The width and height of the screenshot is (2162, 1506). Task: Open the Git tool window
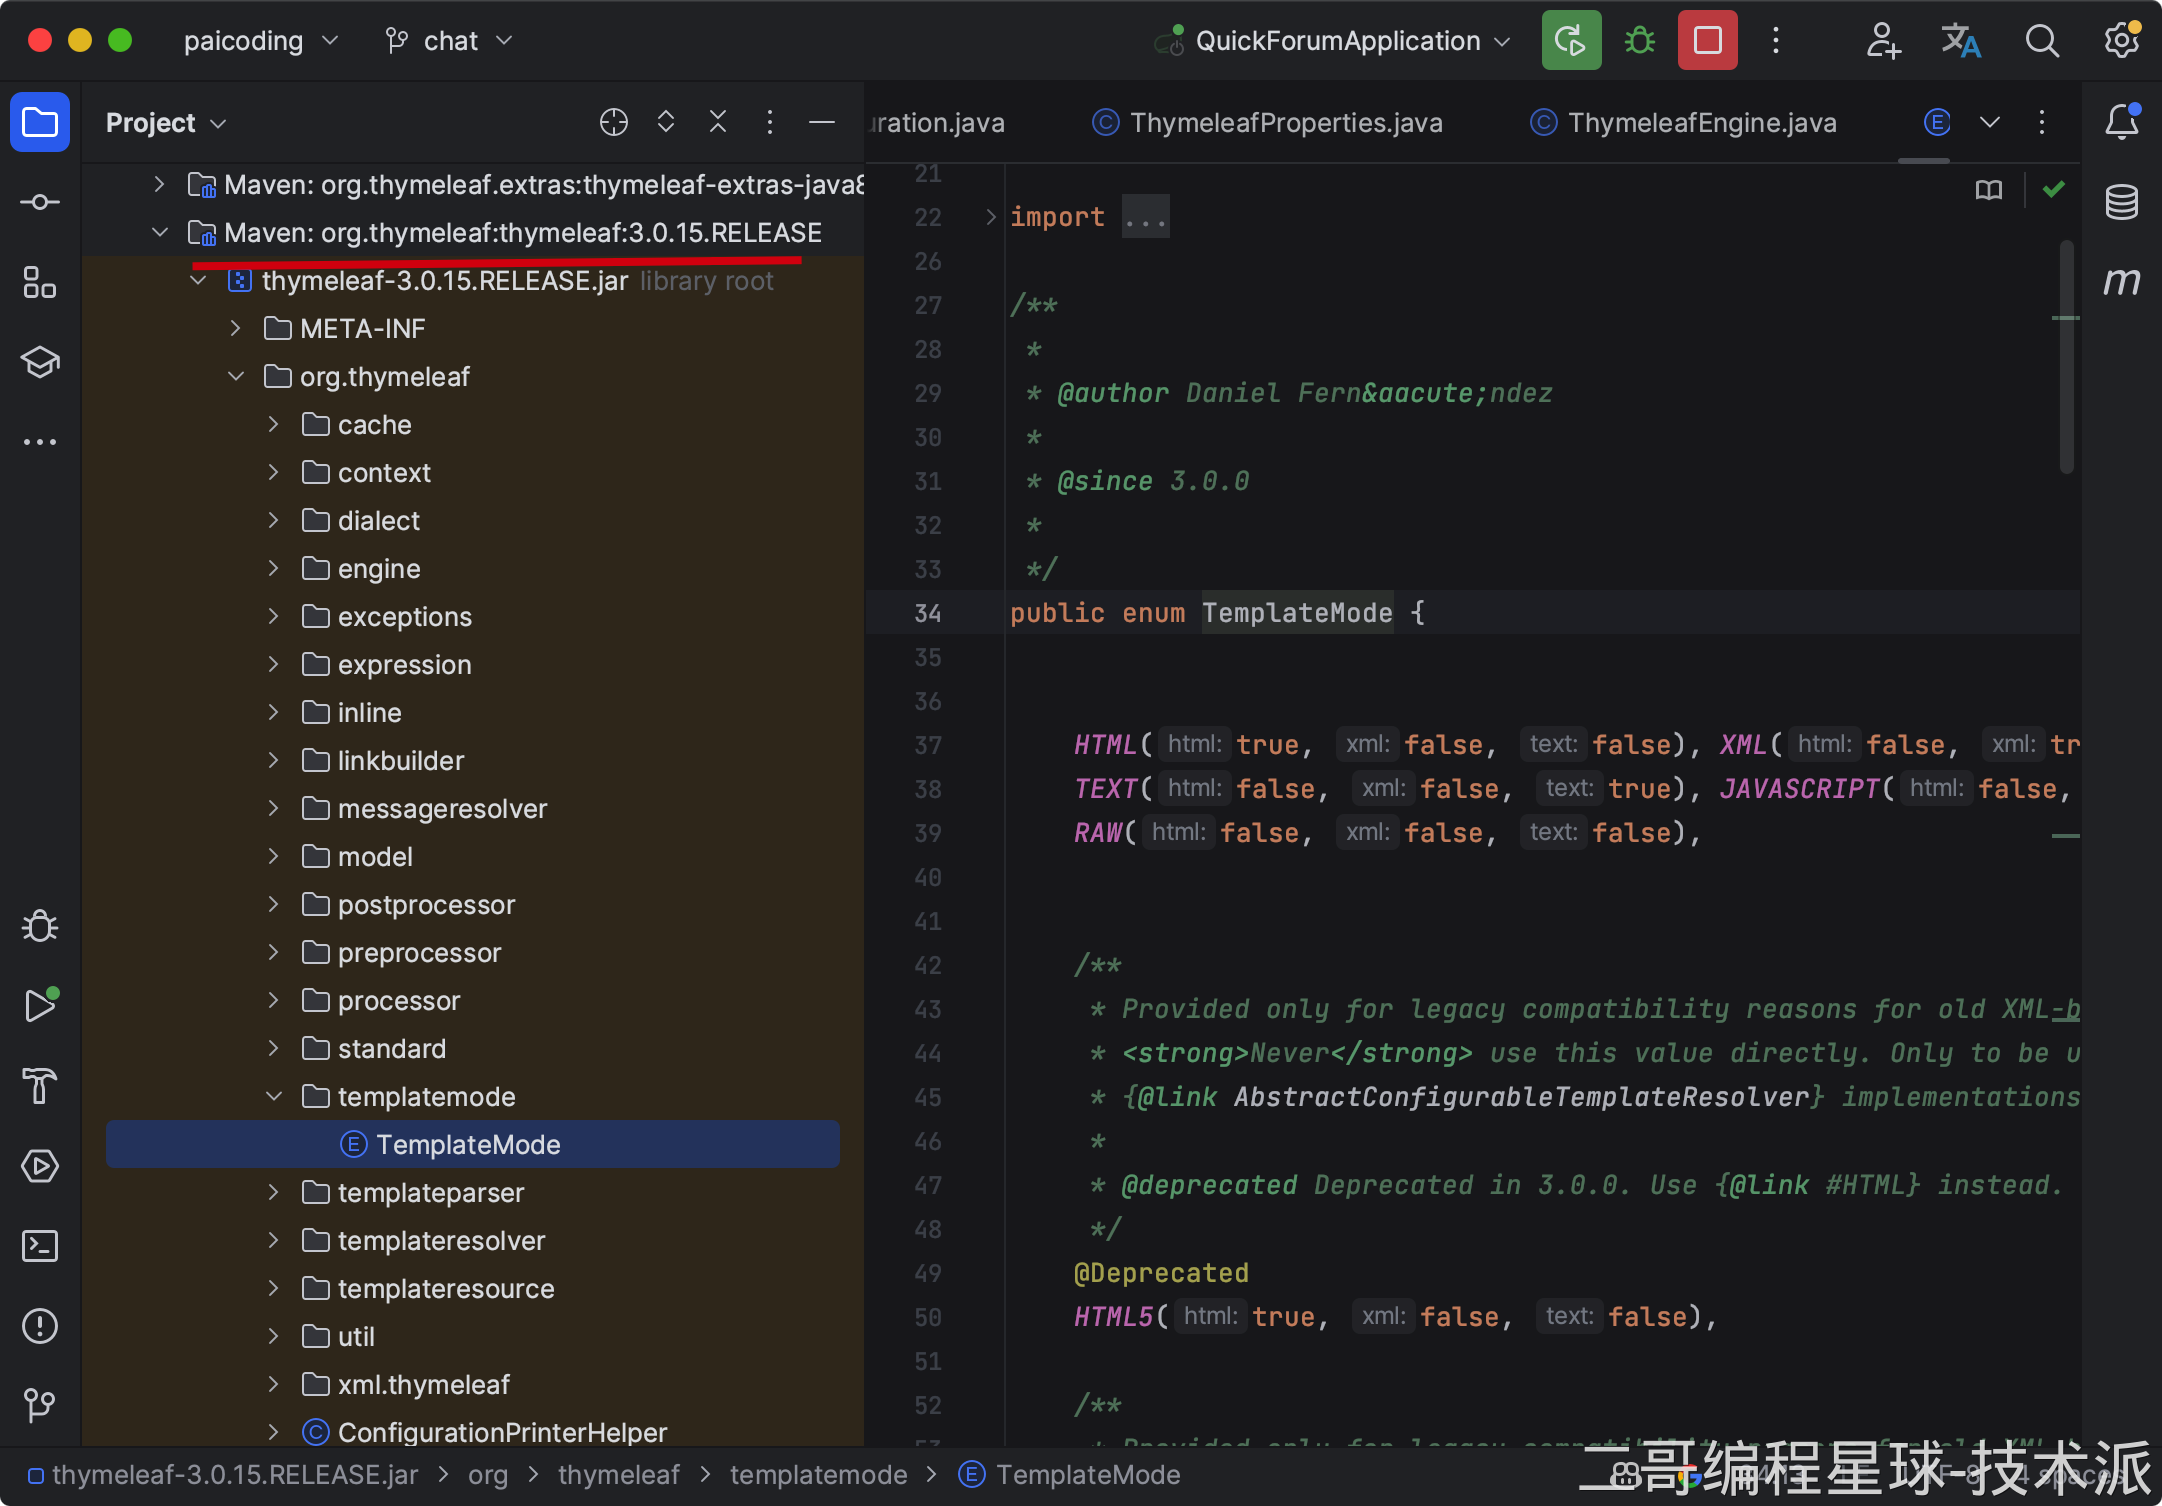[40, 1405]
